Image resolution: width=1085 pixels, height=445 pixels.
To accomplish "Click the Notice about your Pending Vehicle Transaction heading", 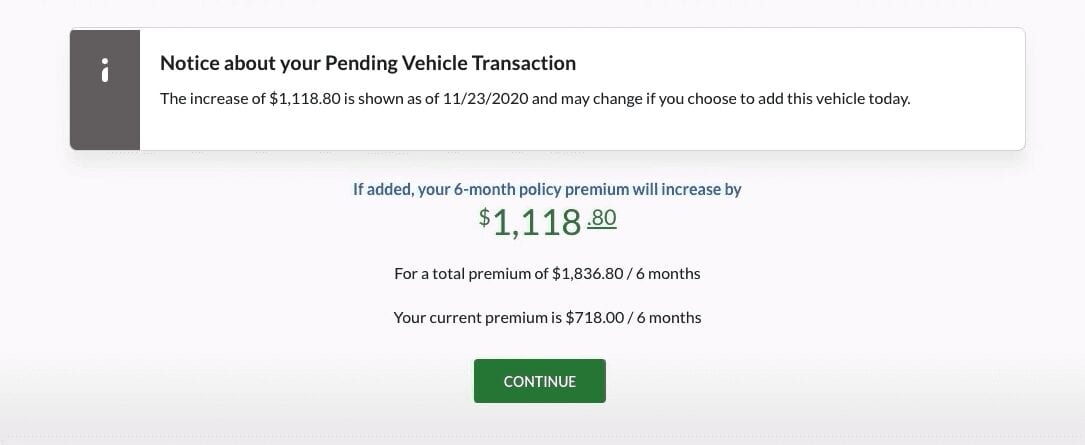I will [367, 63].
